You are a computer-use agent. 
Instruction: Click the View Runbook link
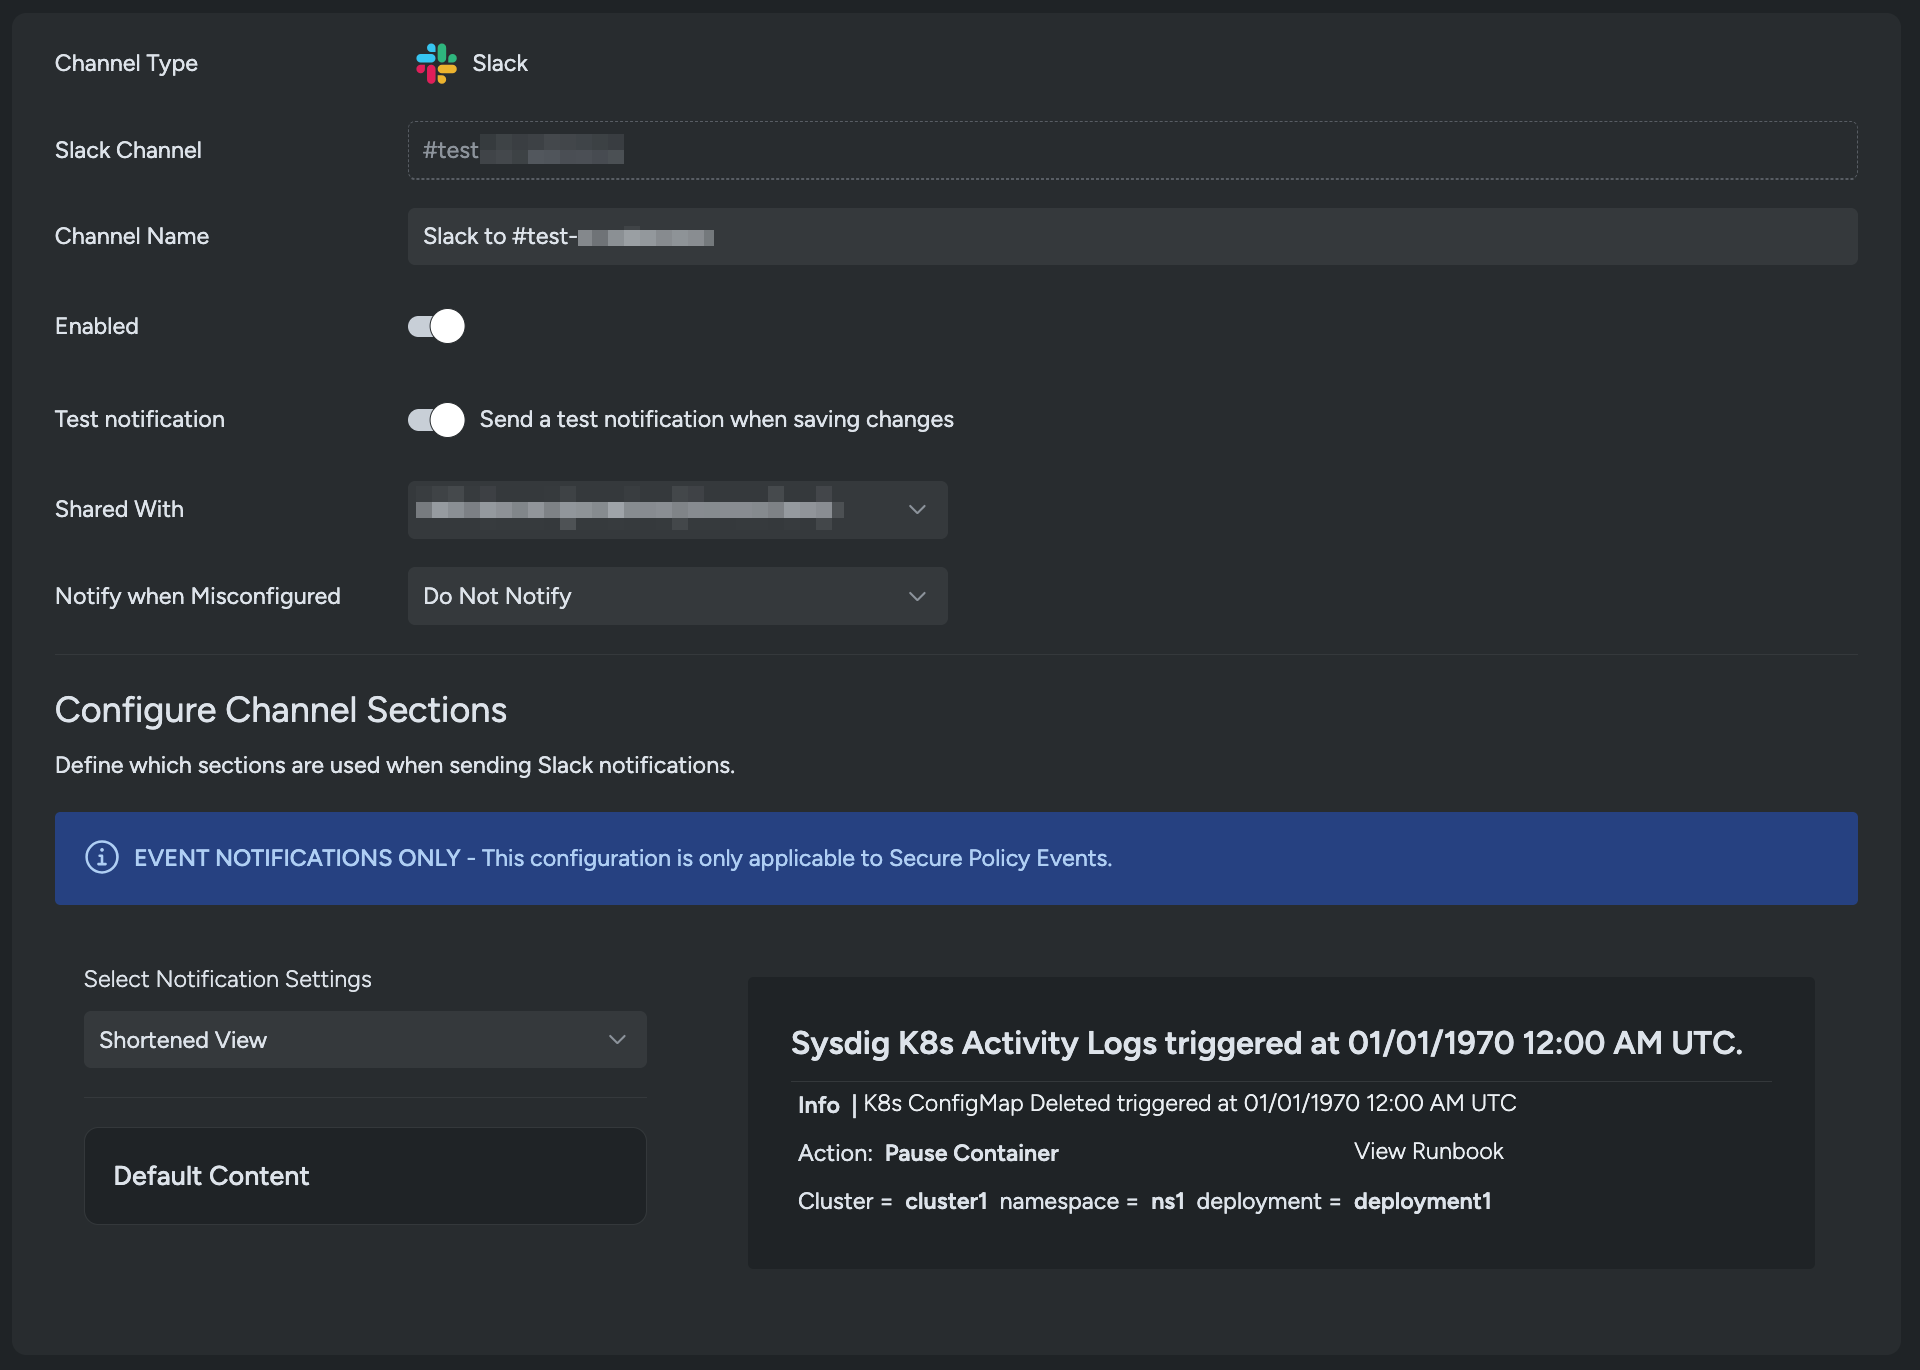(x=1428, y=1152)
